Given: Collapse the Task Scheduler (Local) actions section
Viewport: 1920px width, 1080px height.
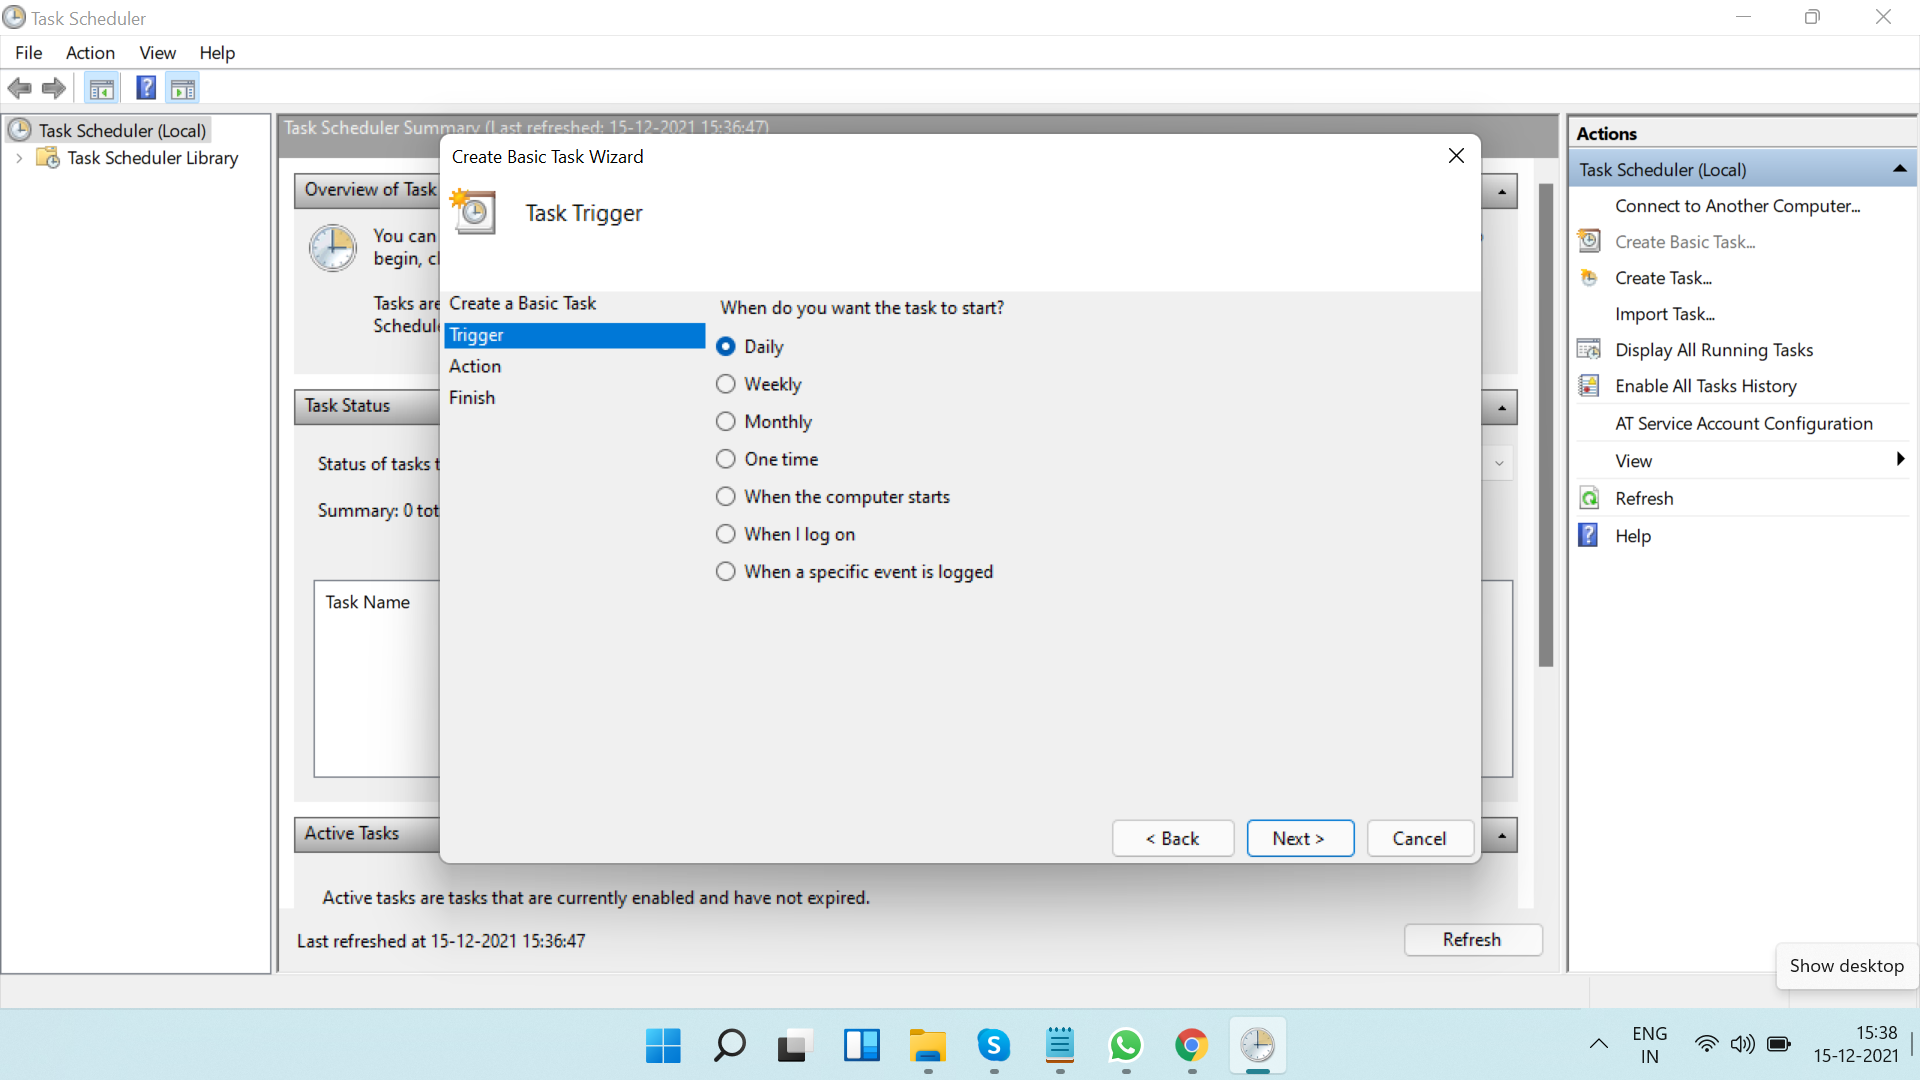Looking at the screenshot, I should point(1899,170).
